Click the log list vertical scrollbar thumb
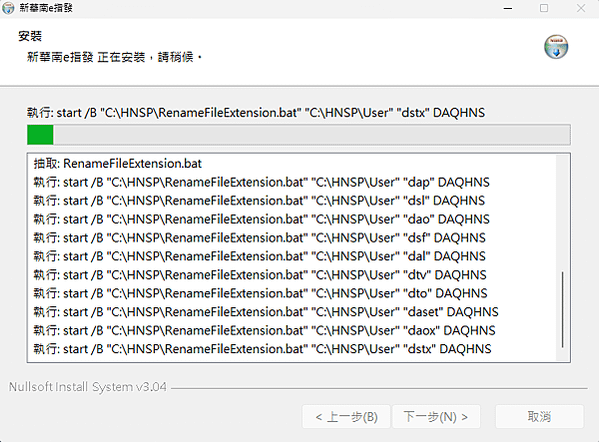599x442 pixels. (x=562, y=309)
